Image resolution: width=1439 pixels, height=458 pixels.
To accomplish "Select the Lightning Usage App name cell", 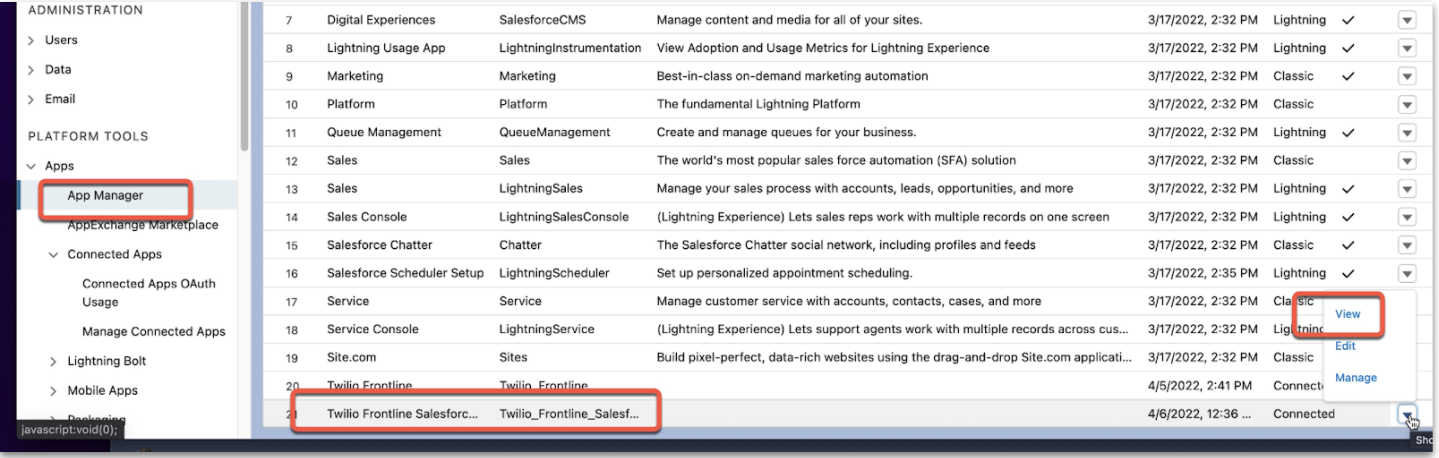I will 386,48.
